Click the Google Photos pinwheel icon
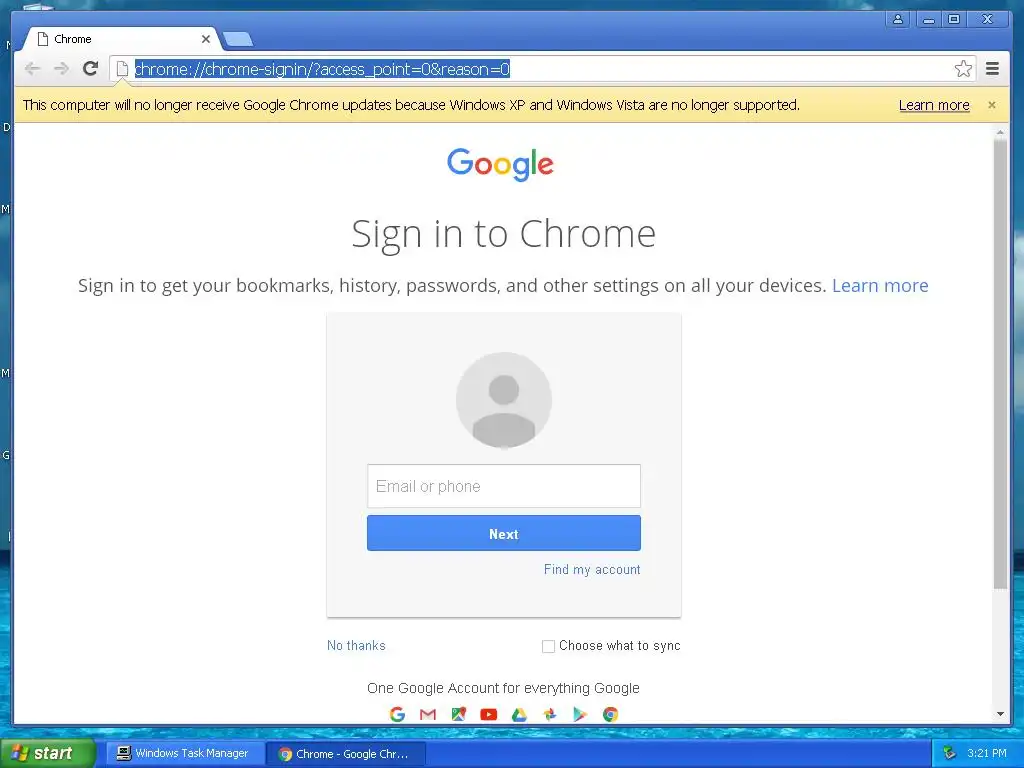Screen dimensions: 1024x768 pos(550,714)
